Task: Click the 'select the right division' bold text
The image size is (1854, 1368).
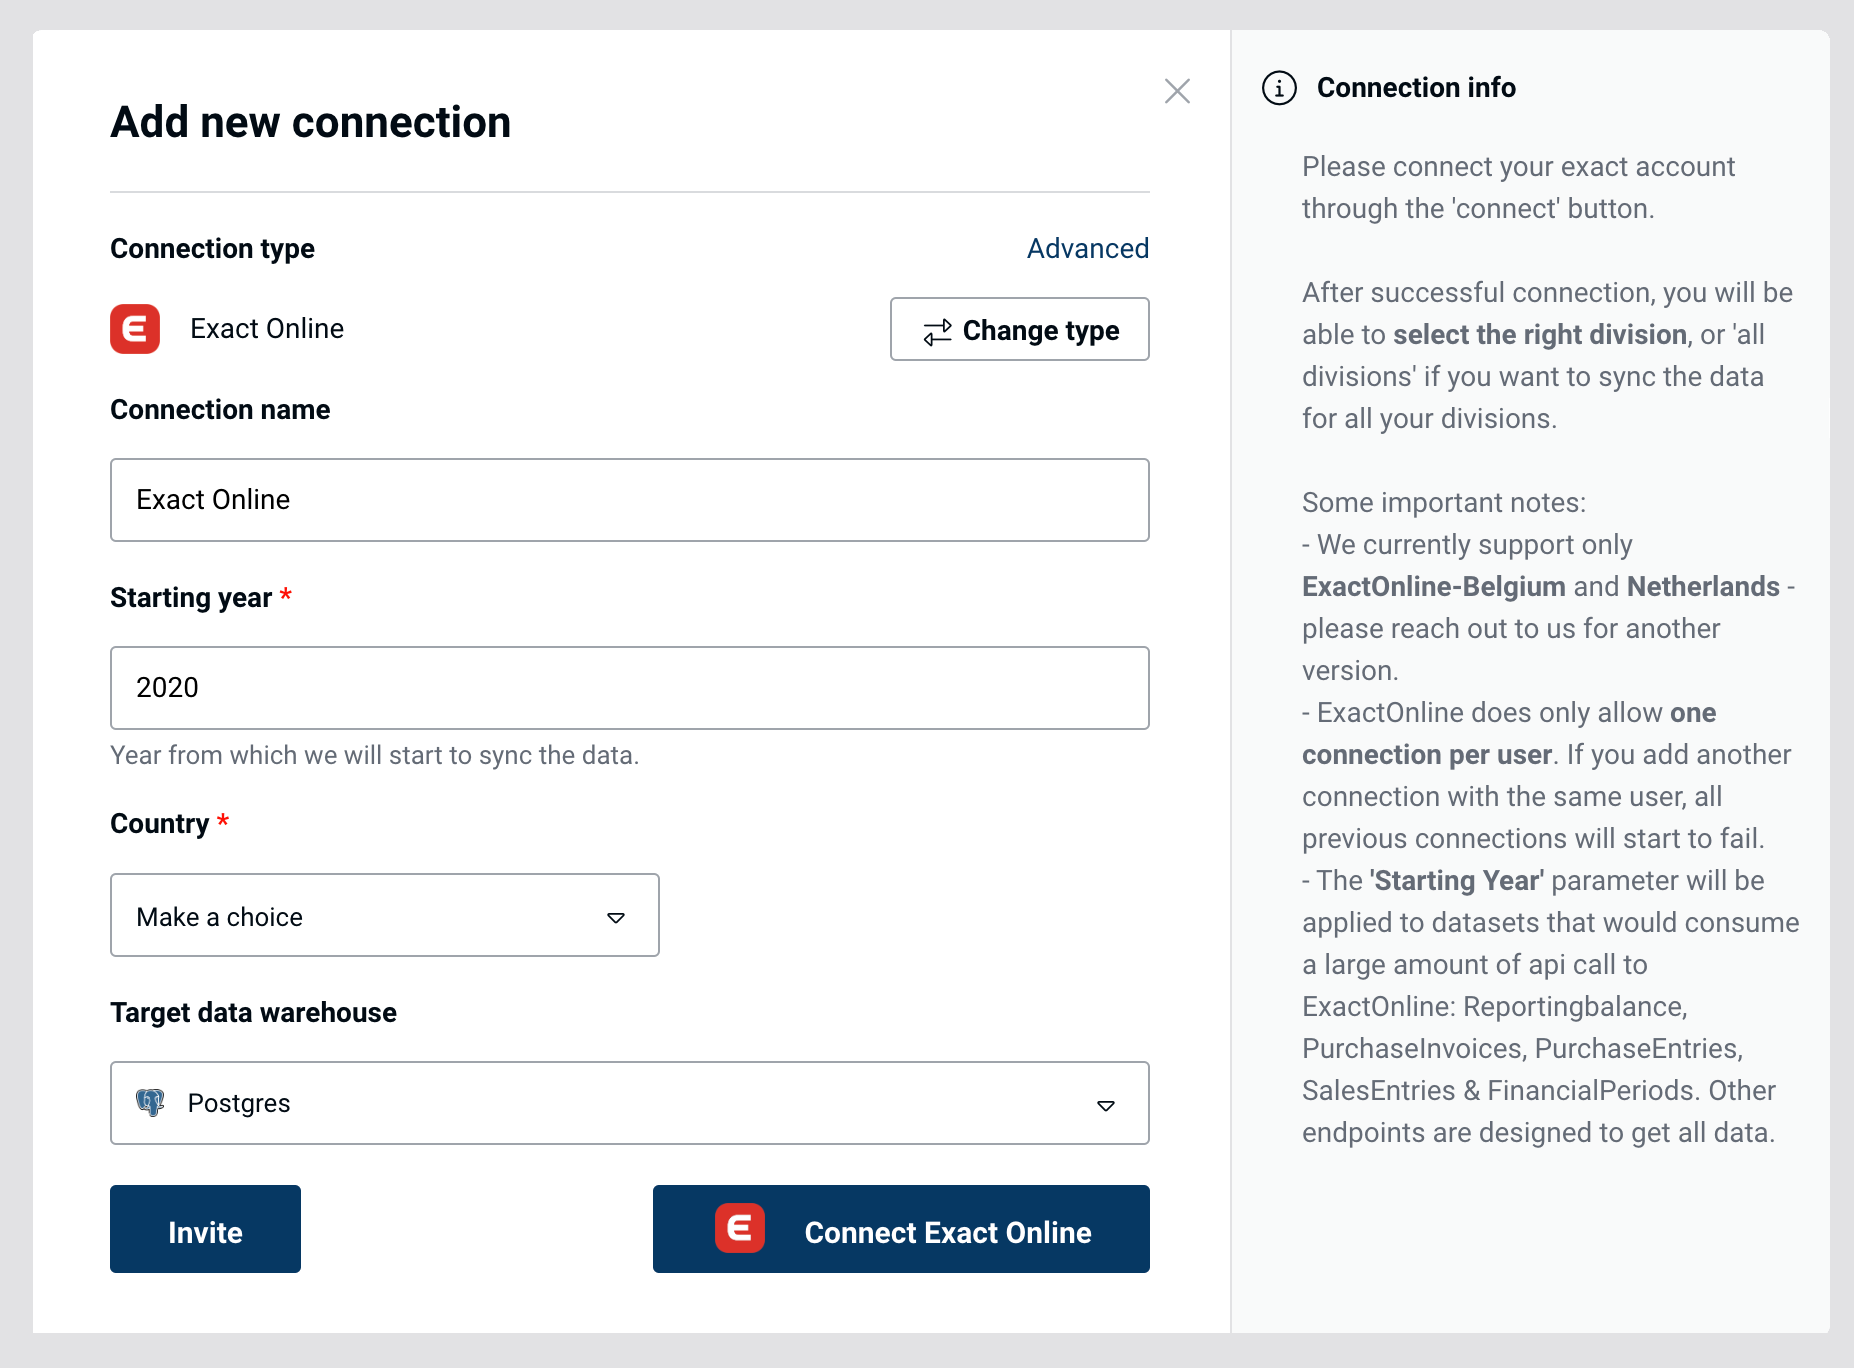Action: pyautogui.click(x=1540, y=334)
